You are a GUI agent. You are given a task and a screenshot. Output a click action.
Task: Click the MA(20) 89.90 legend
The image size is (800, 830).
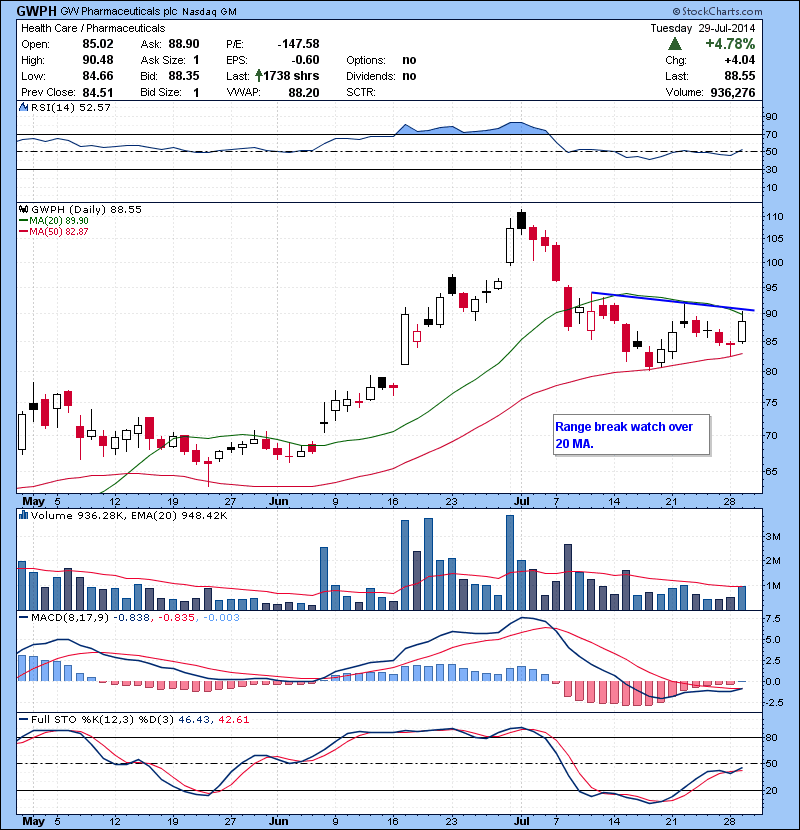click(54, 220)
